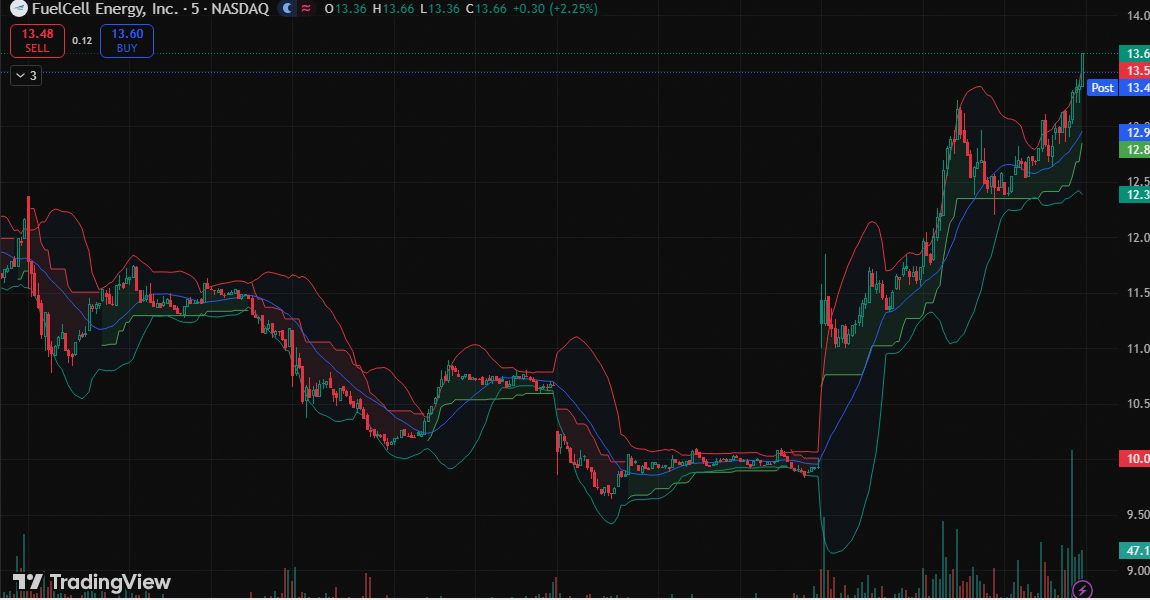
Task: Click the pink approximately-equal data status icon
Action: pos(306,9)
